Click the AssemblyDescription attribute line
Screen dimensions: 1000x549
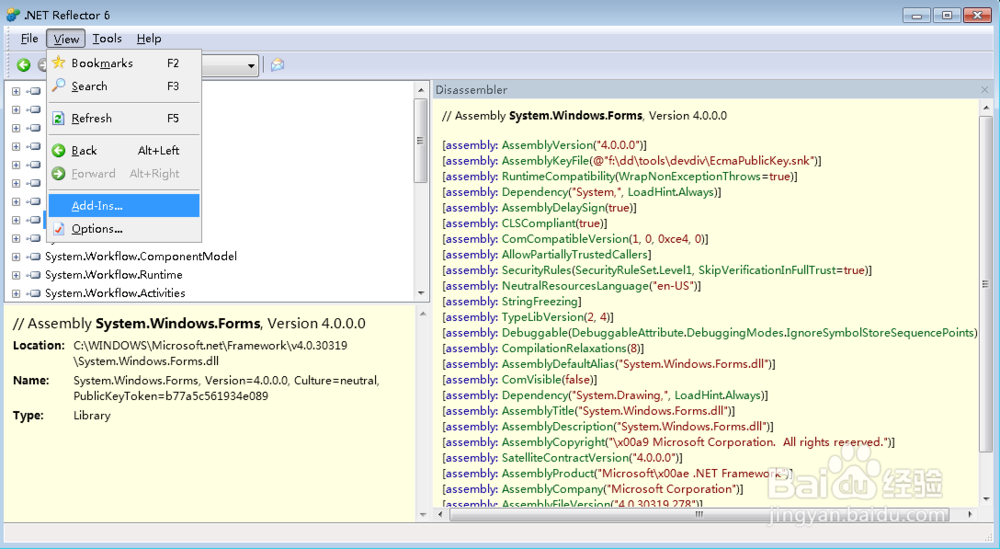608,427
